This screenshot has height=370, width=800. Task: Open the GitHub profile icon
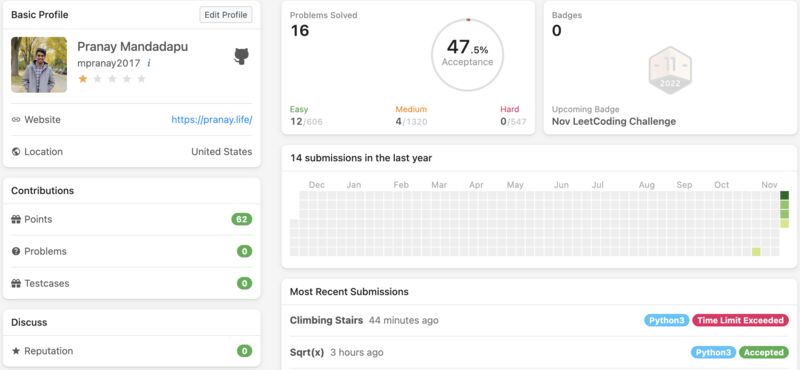[241, 56]
